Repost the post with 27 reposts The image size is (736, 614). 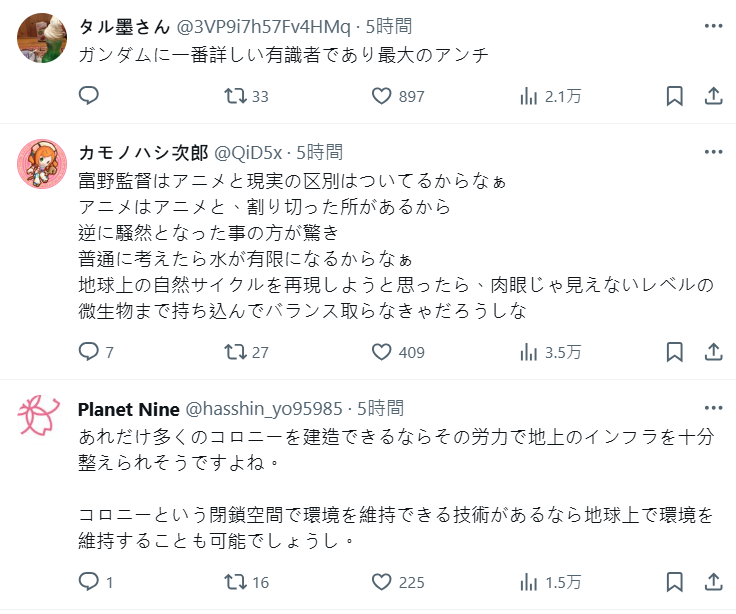click(235, 352)
